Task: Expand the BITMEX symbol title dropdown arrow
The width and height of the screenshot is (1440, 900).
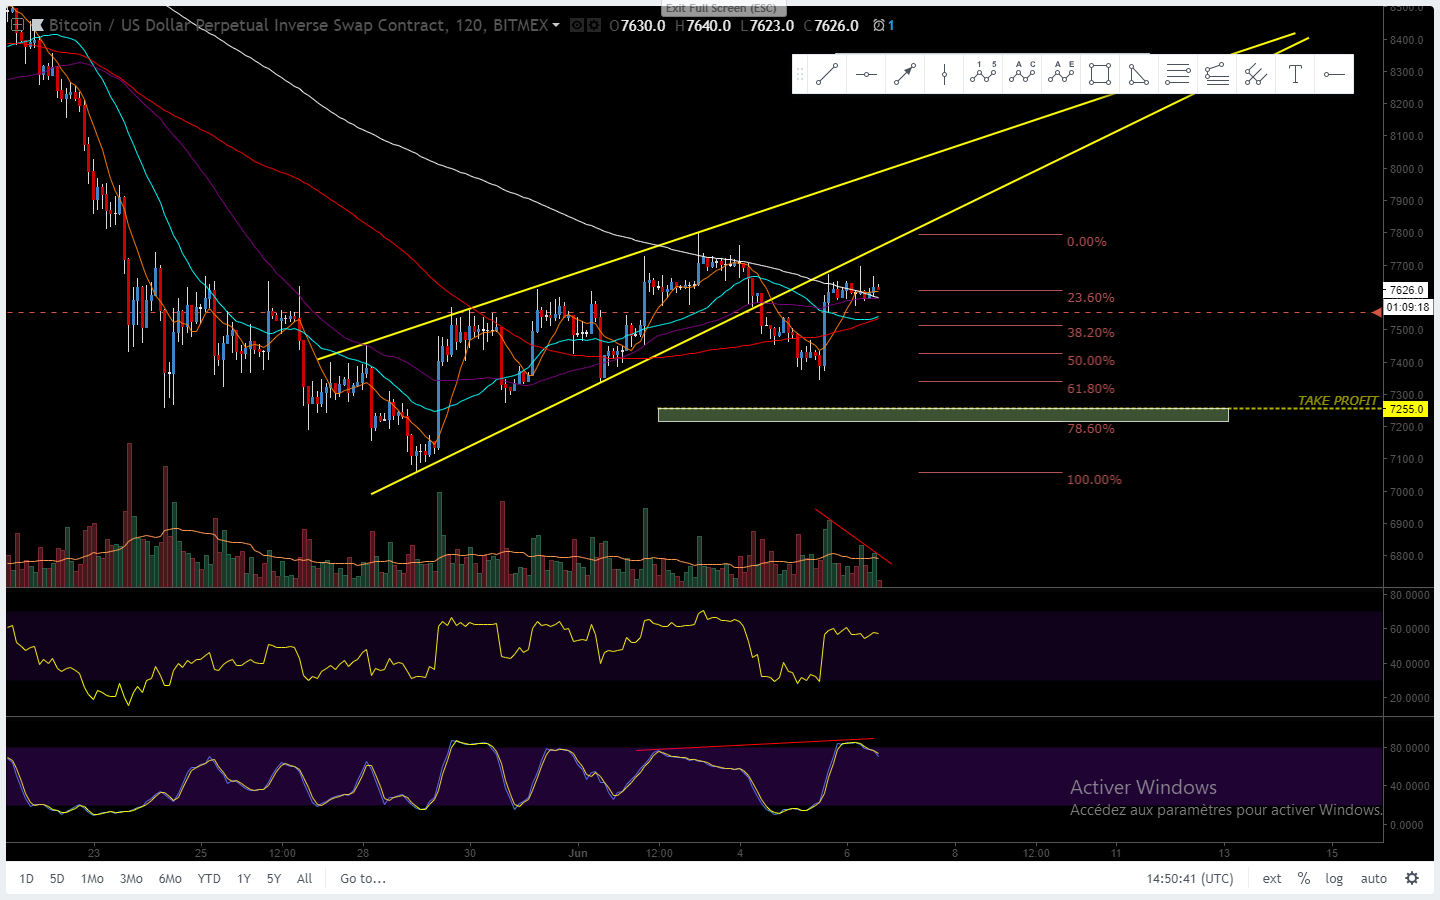Action: [x=556, y=25]
